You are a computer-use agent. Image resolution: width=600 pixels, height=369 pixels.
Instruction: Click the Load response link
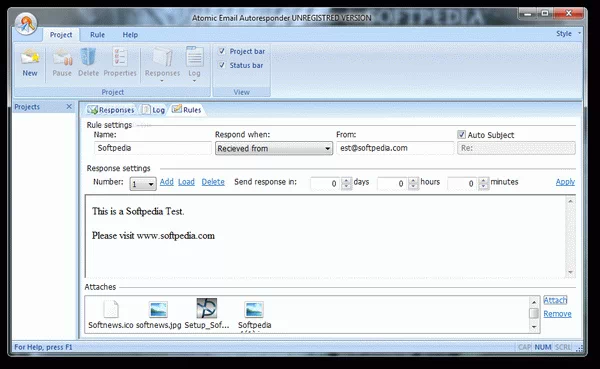(x=186, y=182)
